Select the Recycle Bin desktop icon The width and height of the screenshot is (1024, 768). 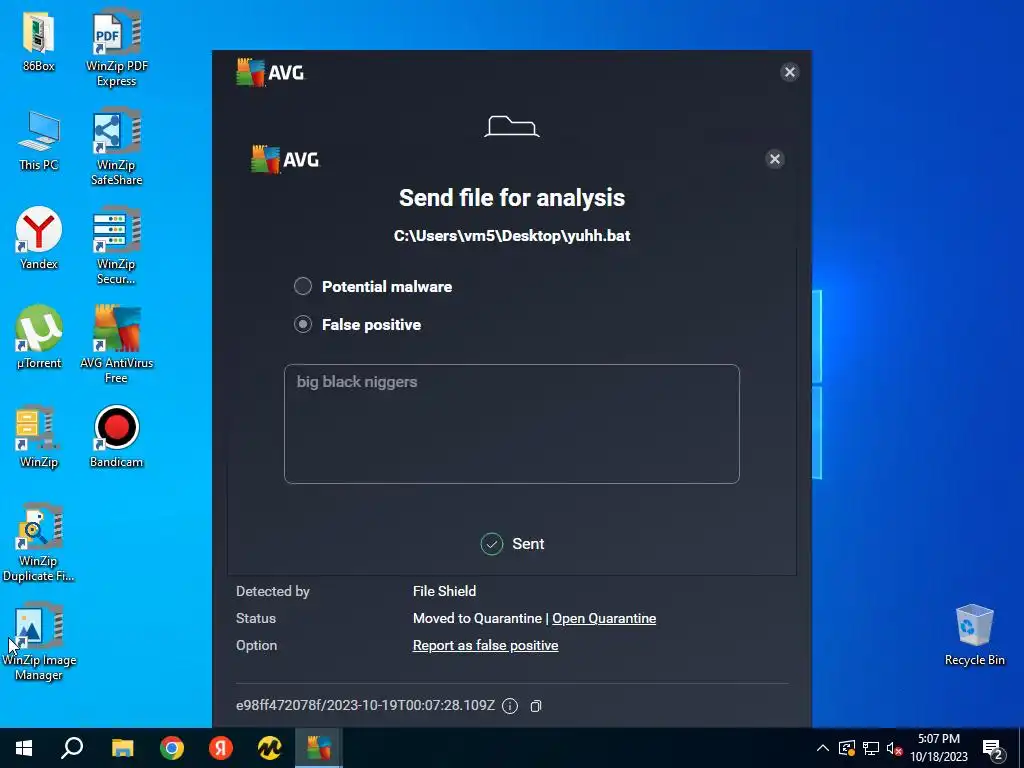point(974,635)
